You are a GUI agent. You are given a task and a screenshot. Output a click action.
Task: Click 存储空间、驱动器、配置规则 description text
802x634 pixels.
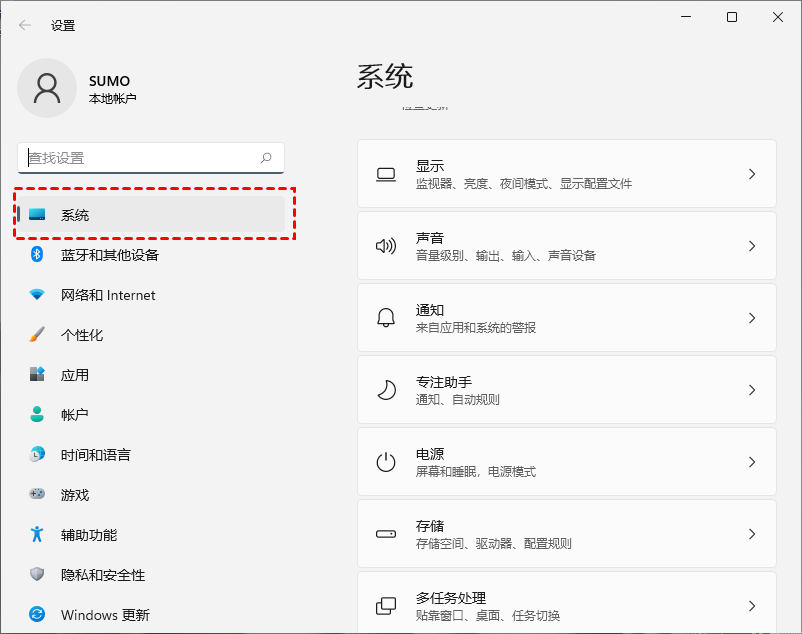(x=494, y=544)
